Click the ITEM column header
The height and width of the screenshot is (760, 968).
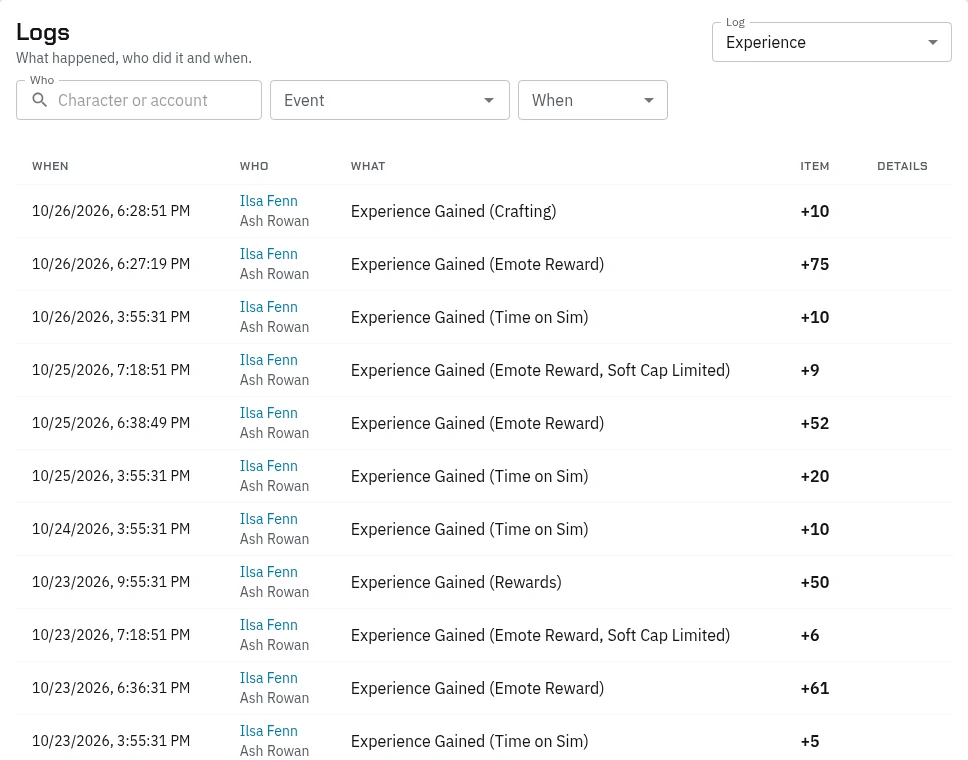tap(815, 166)
